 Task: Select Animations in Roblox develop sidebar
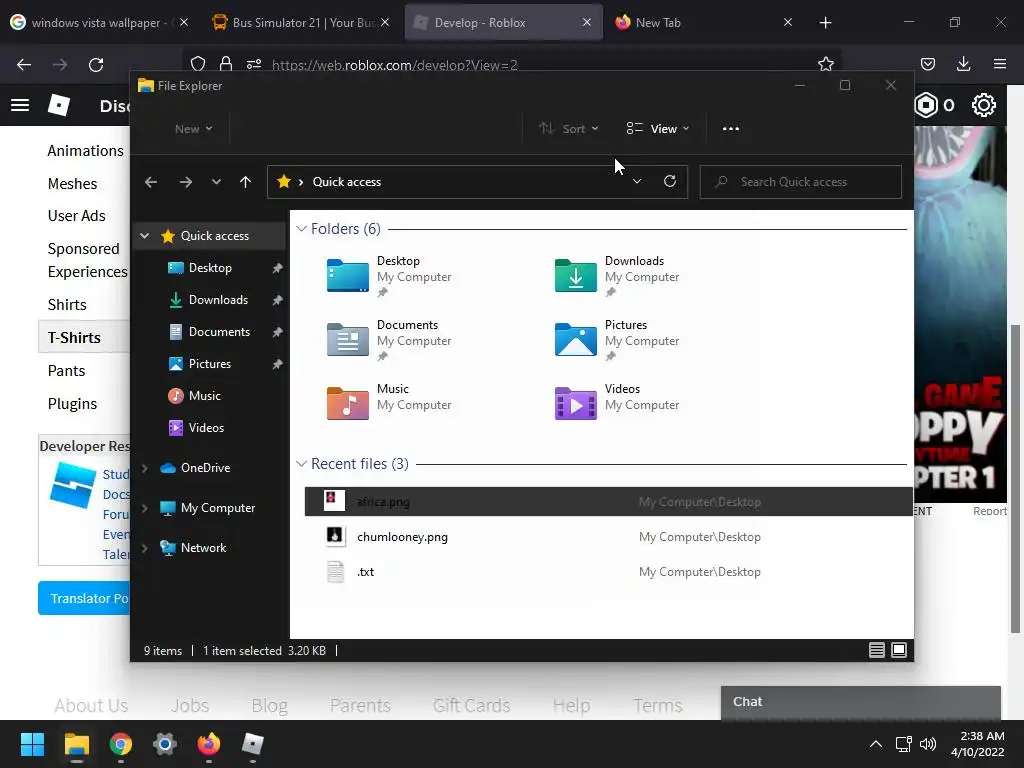tap(86, 151)
